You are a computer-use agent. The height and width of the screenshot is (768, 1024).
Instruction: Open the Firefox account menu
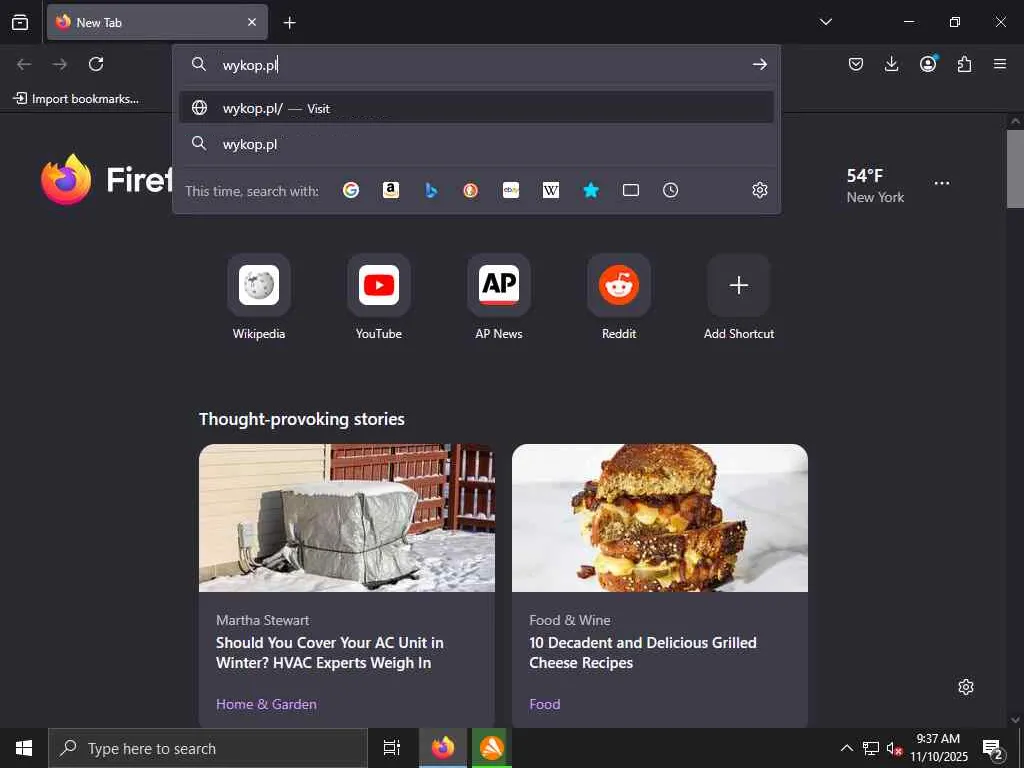(928, 63)
